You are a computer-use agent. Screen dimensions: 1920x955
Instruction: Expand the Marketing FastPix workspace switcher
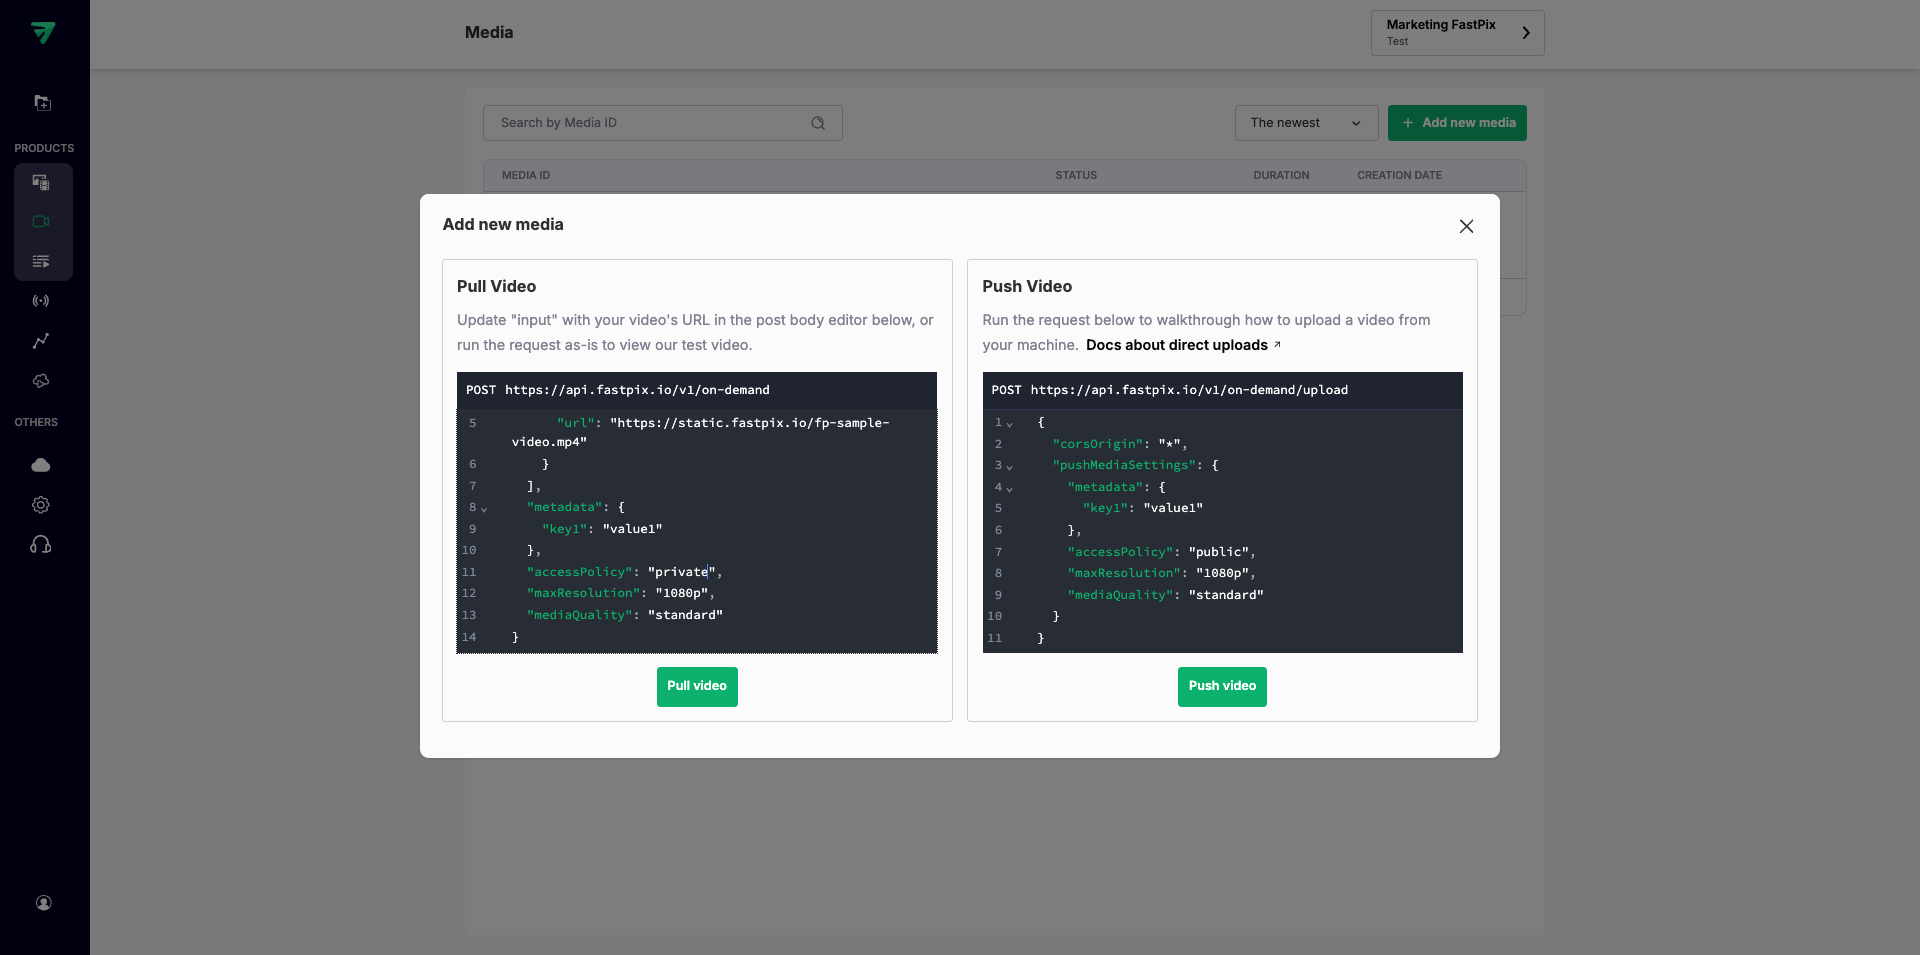click(1456, 33)
